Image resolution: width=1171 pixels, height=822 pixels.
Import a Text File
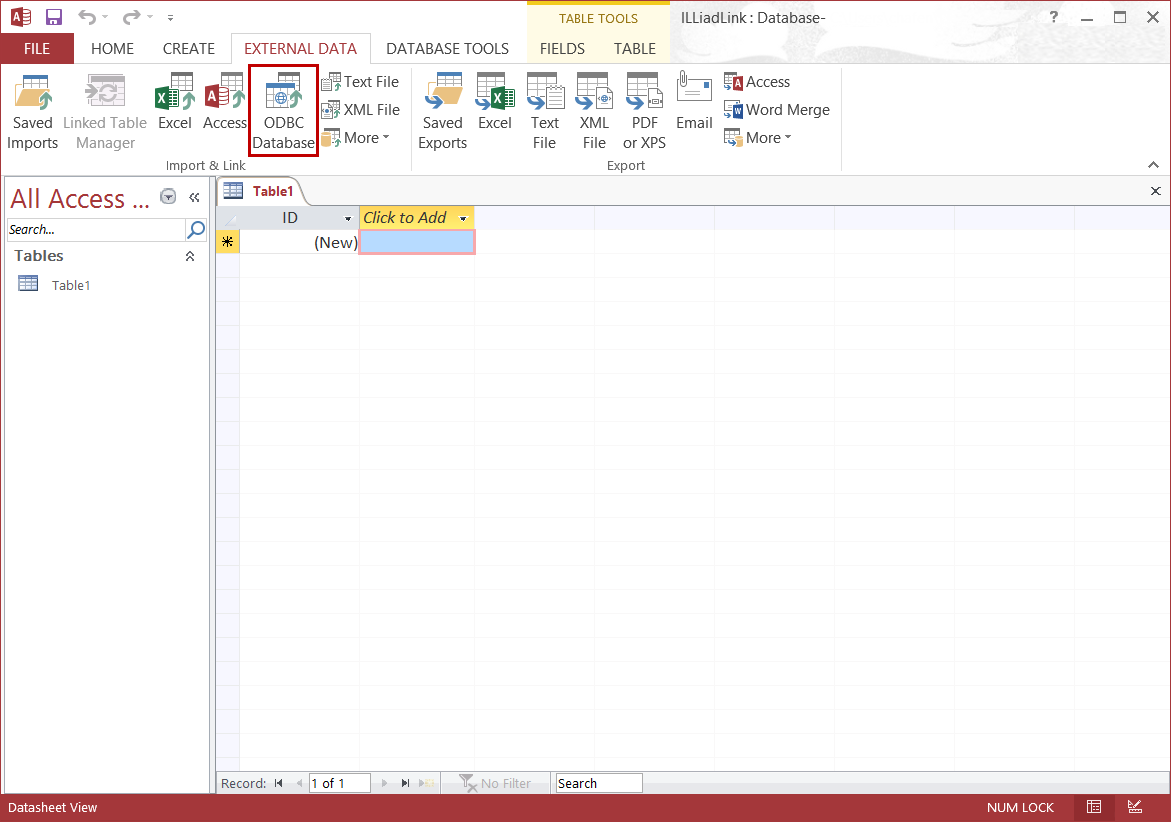(361, 81)
